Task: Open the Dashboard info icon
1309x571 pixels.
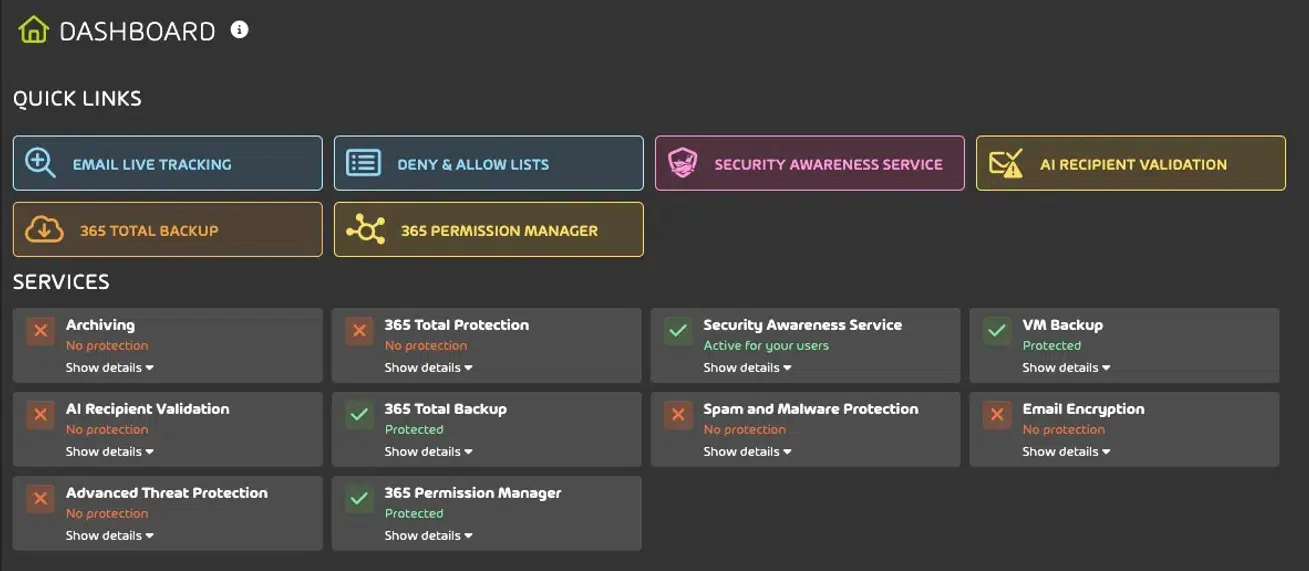Action: point(239,30)
